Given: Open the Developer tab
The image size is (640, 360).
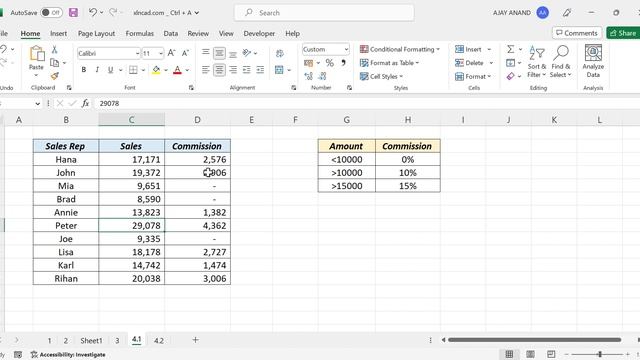Looking at the screenshot, I should click(x=259, y=33).
